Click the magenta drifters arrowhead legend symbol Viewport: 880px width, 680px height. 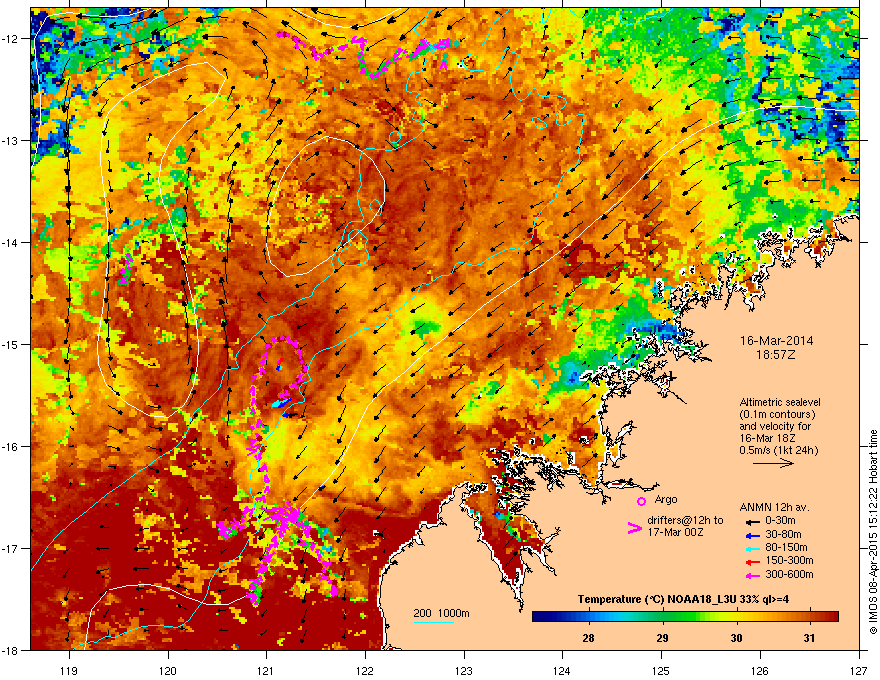(x=634, y=528)
